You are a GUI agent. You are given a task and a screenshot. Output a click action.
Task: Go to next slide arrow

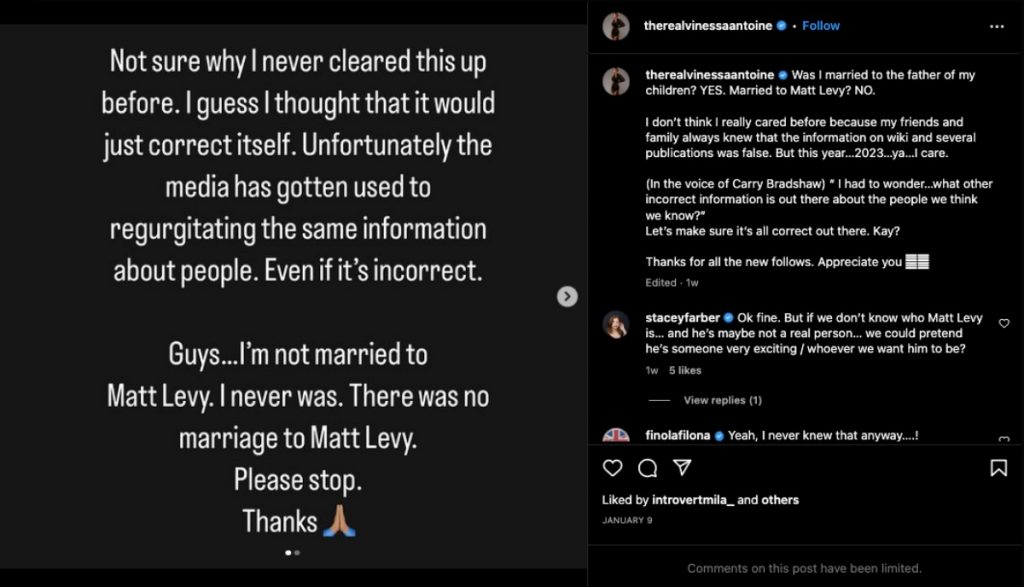pyautogui.click(x=567, y=296)
